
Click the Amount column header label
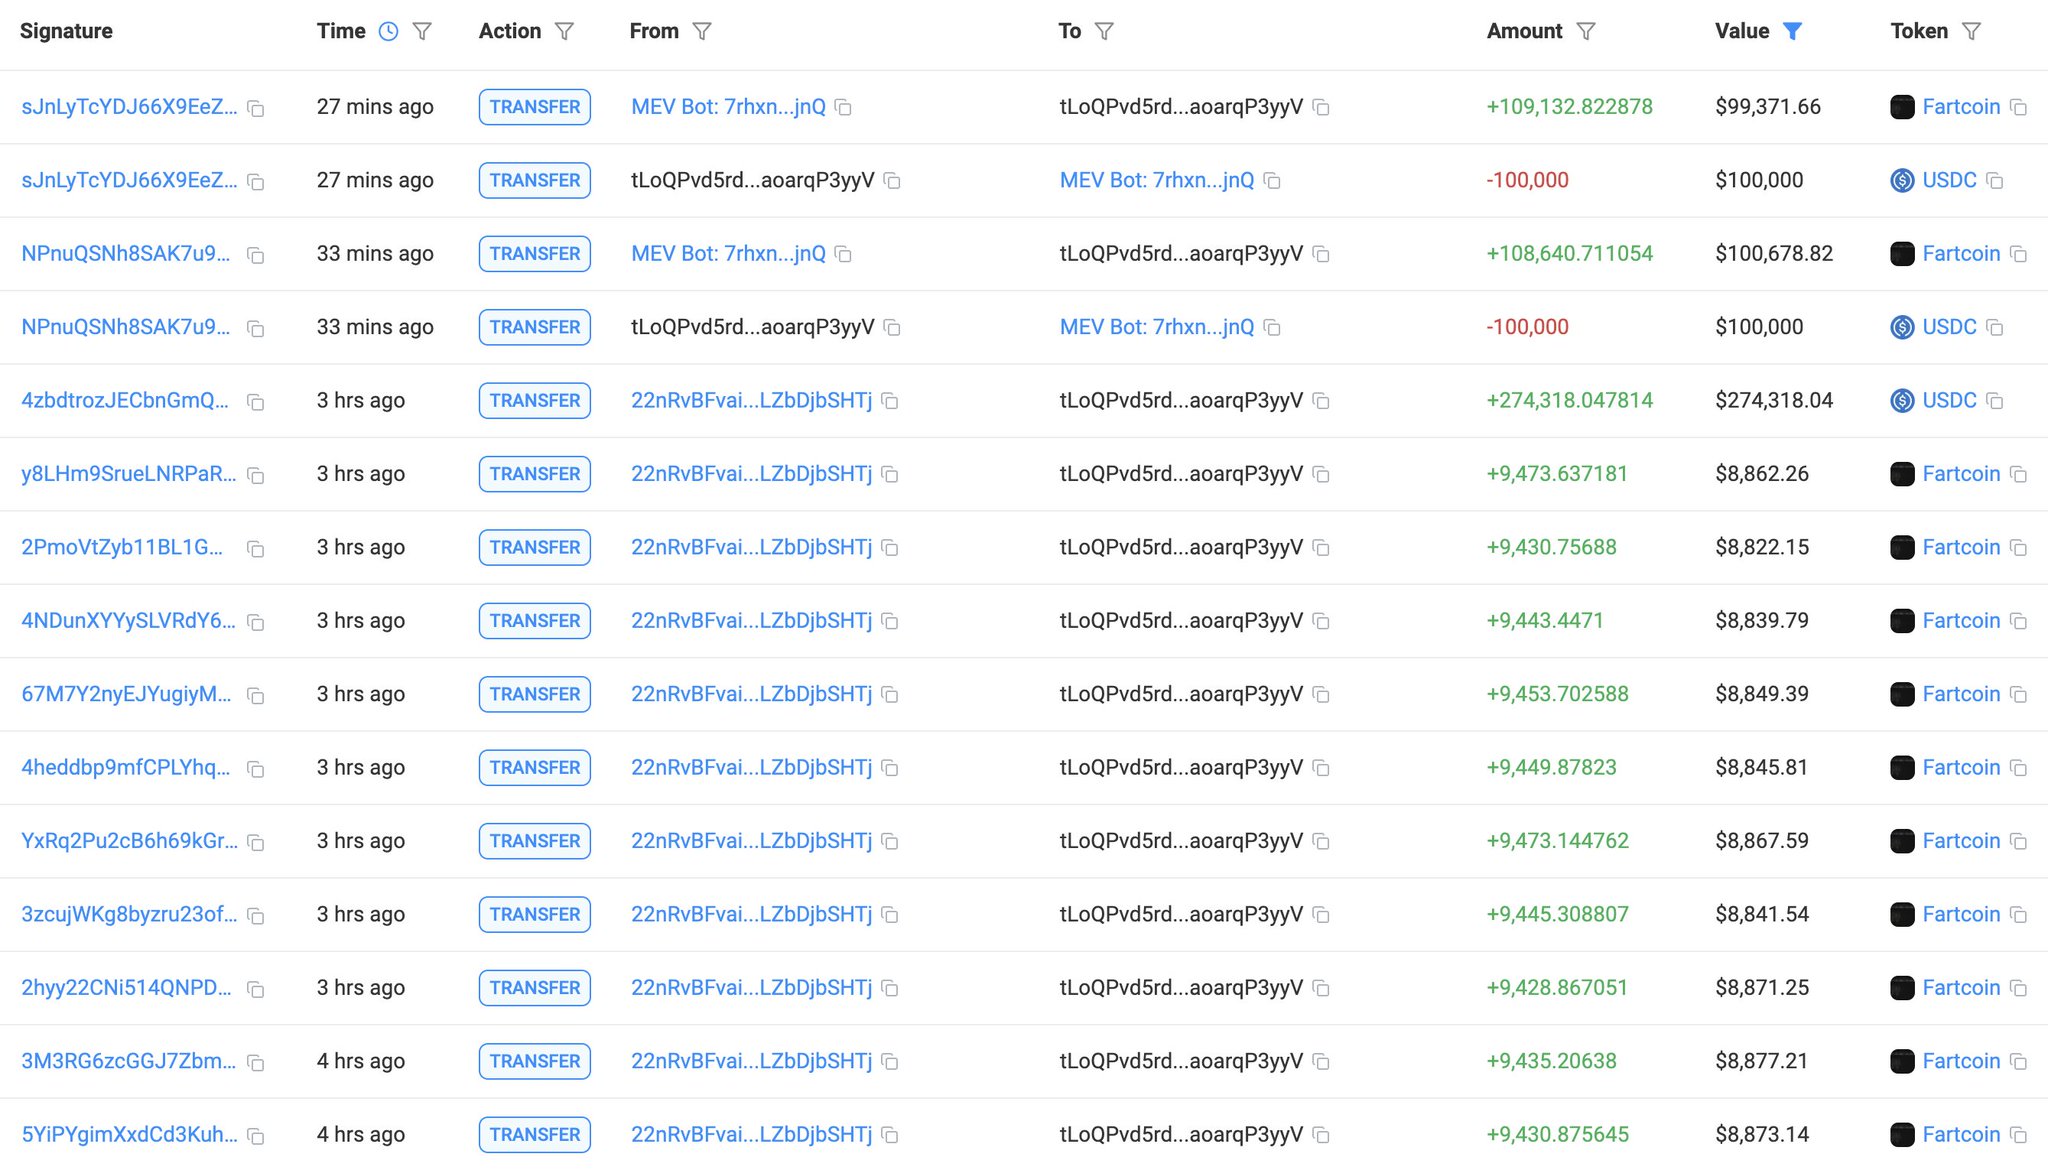coord(1524,31)
